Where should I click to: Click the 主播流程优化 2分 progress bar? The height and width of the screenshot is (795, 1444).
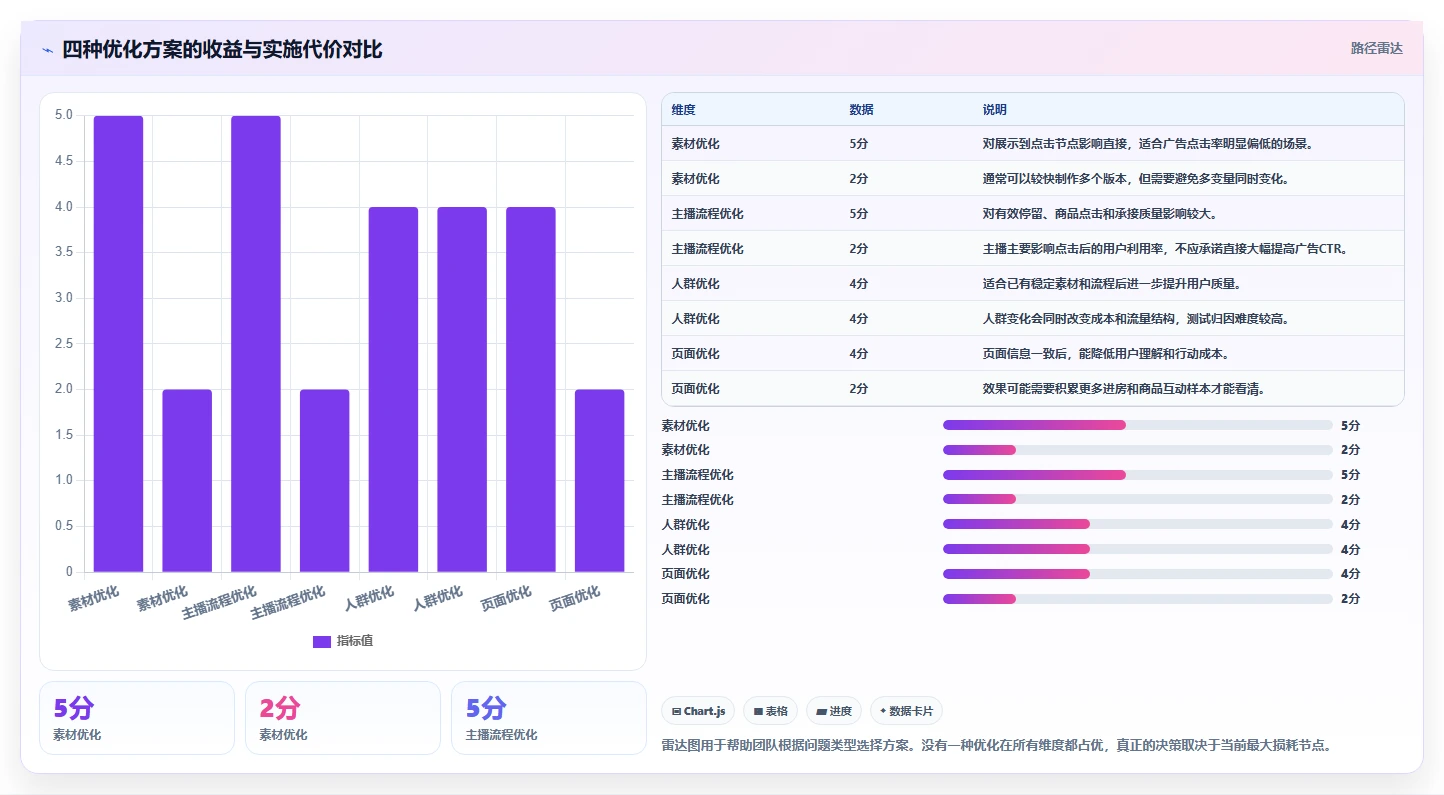click(1138, 499)
